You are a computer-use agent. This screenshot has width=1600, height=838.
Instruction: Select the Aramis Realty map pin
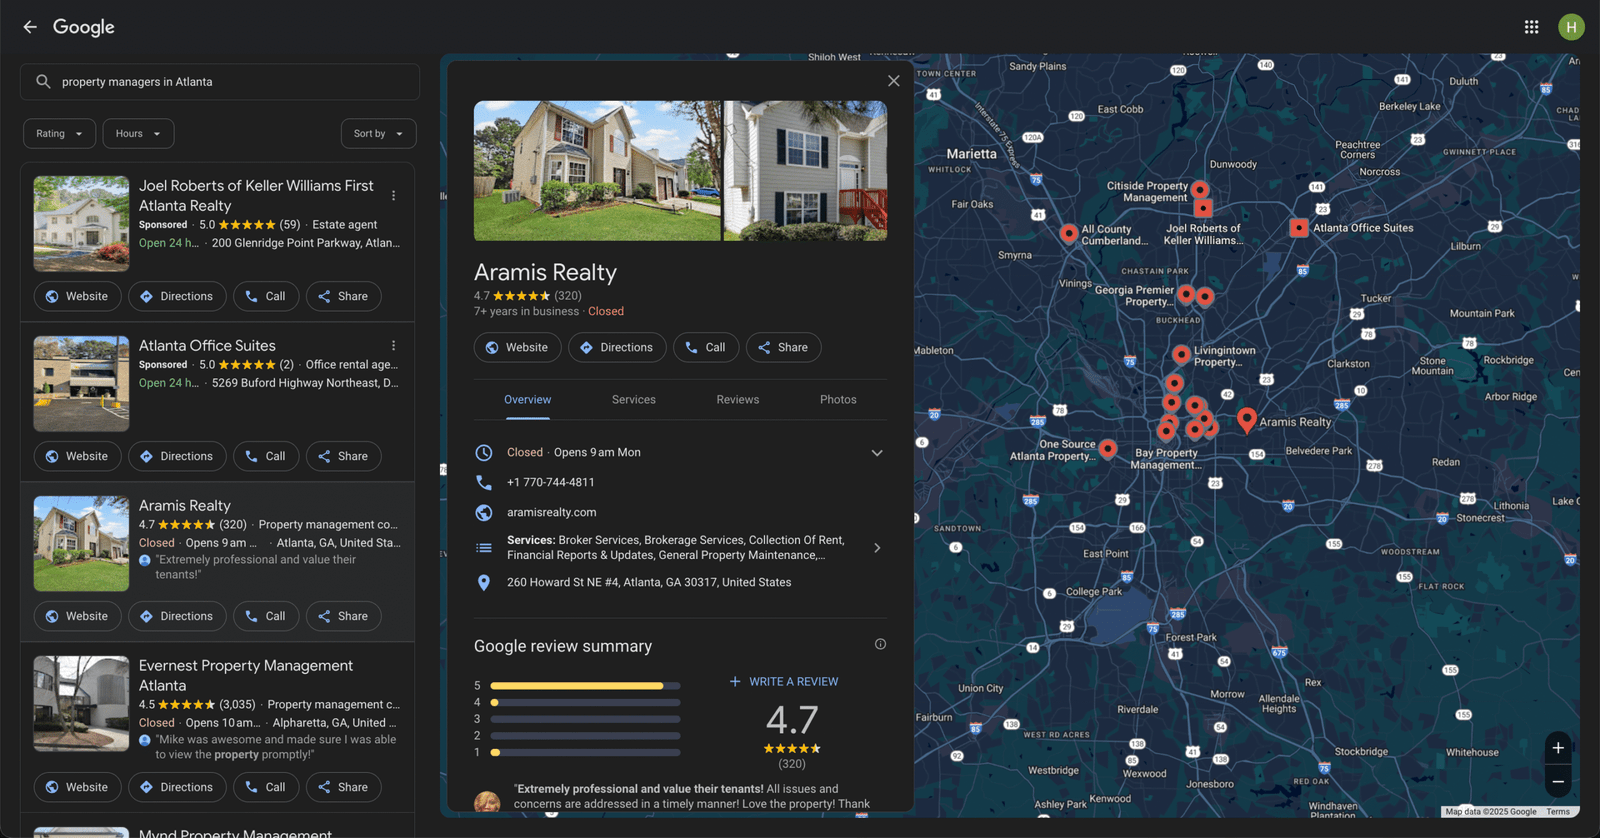[1246, 419]
